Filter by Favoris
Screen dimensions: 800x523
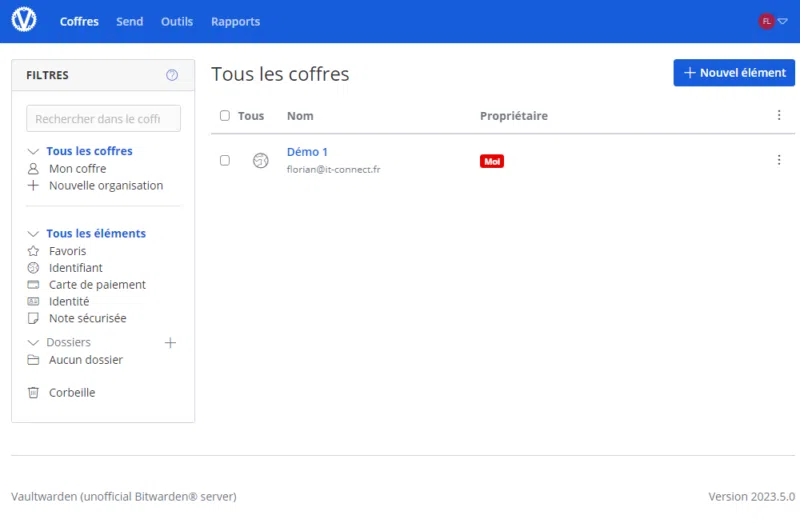point(67,251)
